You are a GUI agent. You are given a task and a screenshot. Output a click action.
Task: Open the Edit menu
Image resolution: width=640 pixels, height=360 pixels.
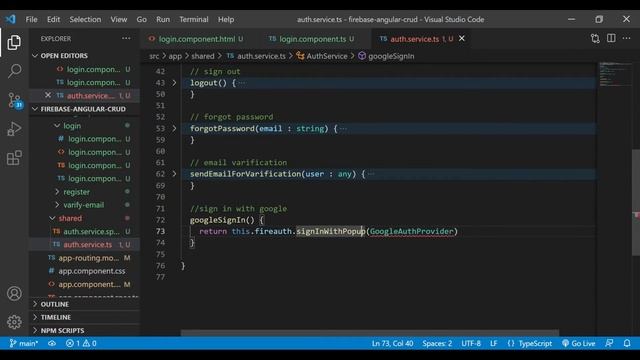(53, 19)
